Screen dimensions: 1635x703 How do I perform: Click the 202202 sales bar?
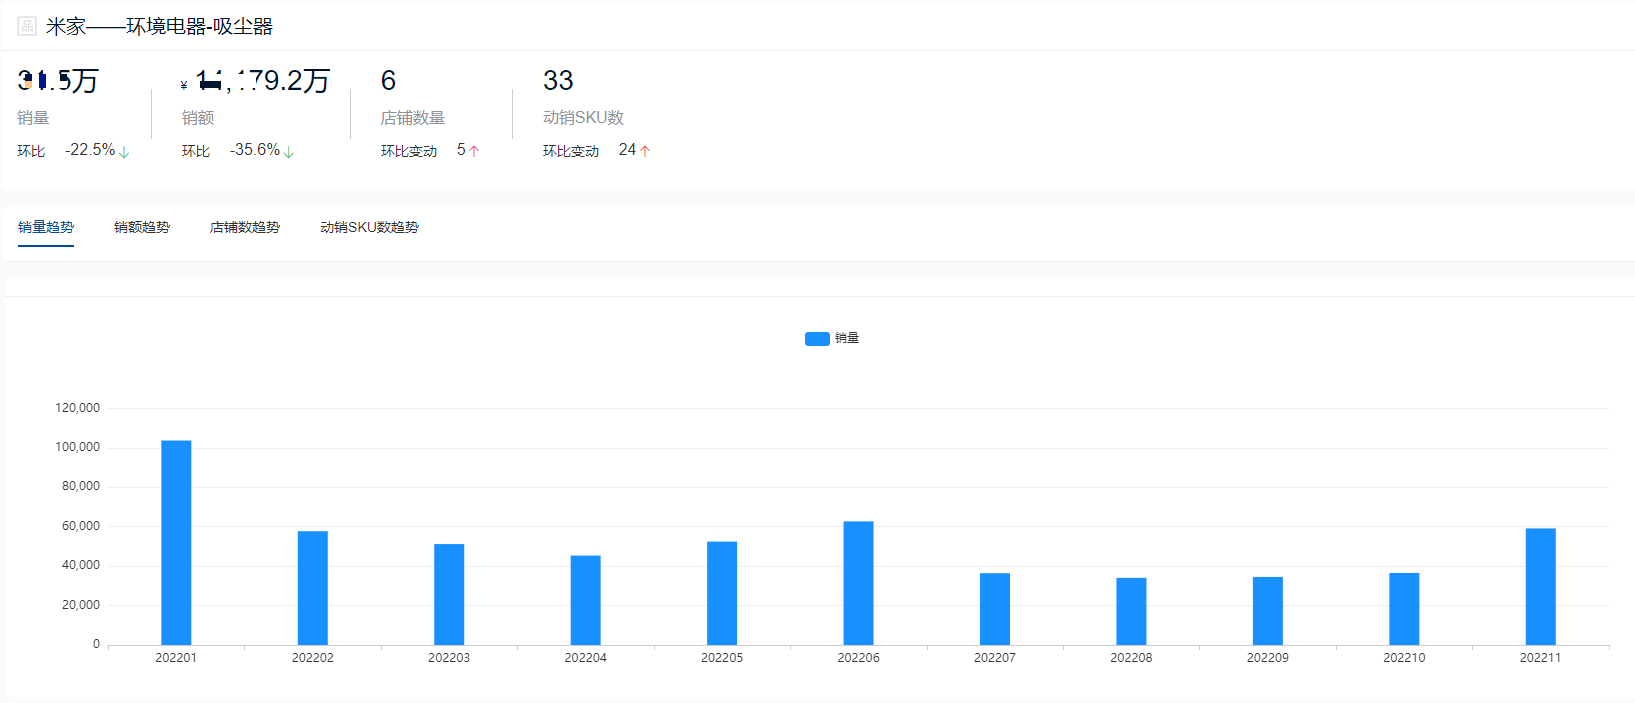coord(312,588)
